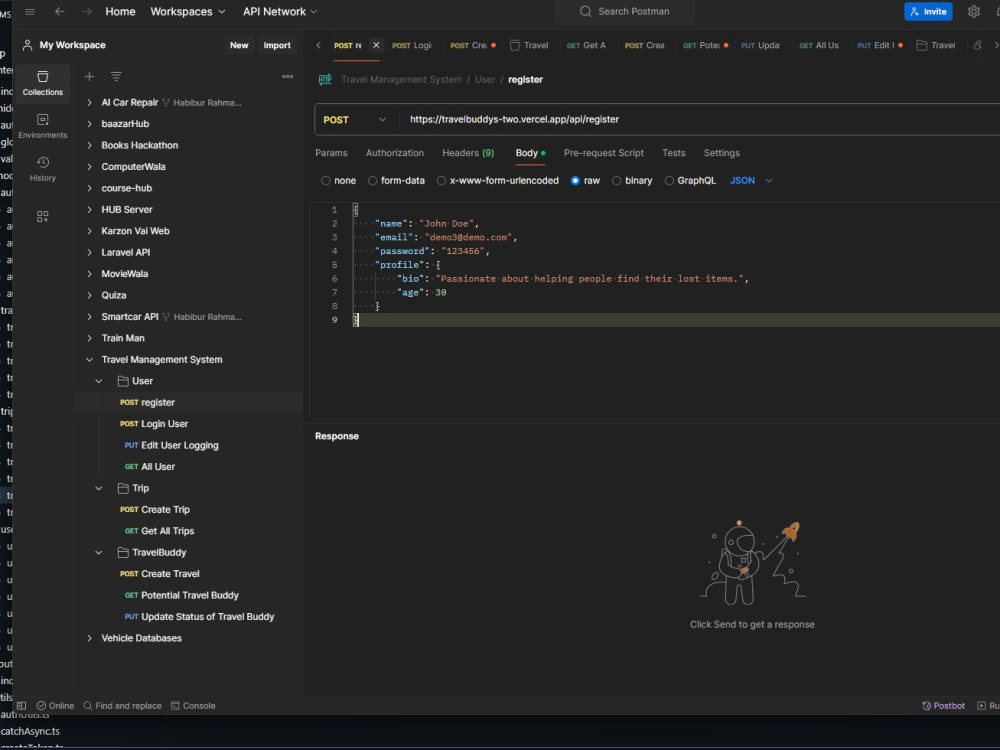The width and height of the screenshot is (1000, 750).
Task: Open the GET All User request
Action: 150,467
